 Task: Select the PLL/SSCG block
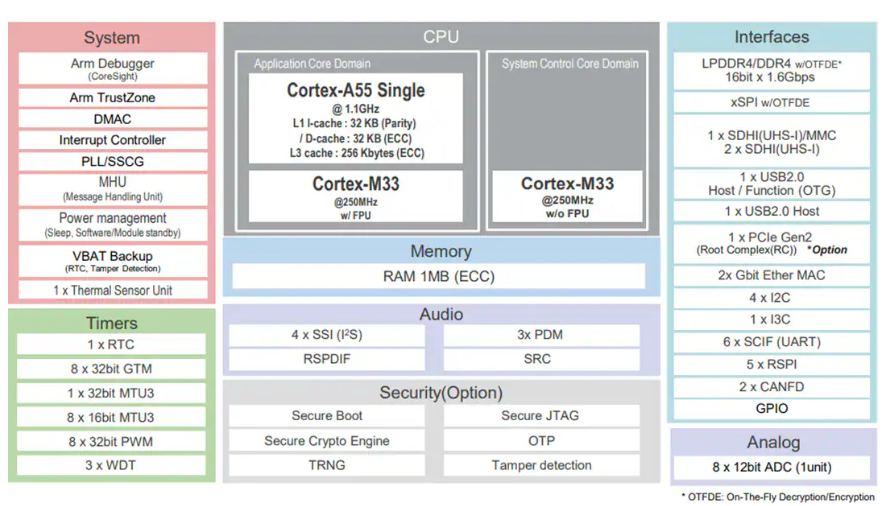tap(112, 161)
